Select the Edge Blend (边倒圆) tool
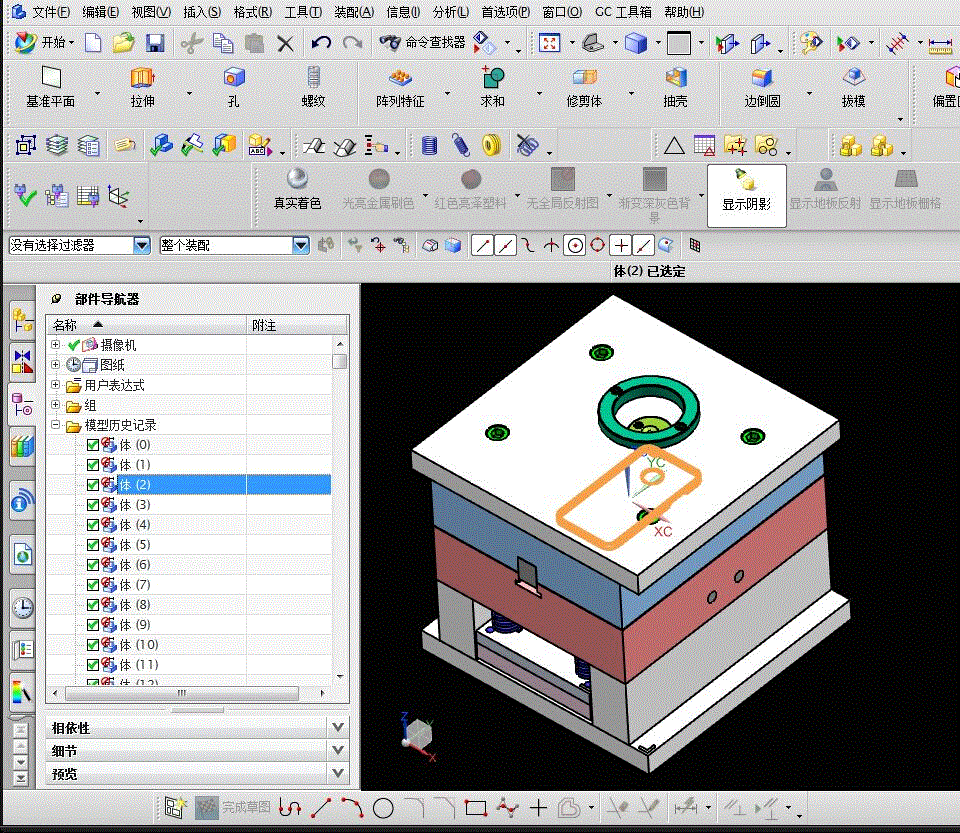960x833 pixels. click(762, 88)
